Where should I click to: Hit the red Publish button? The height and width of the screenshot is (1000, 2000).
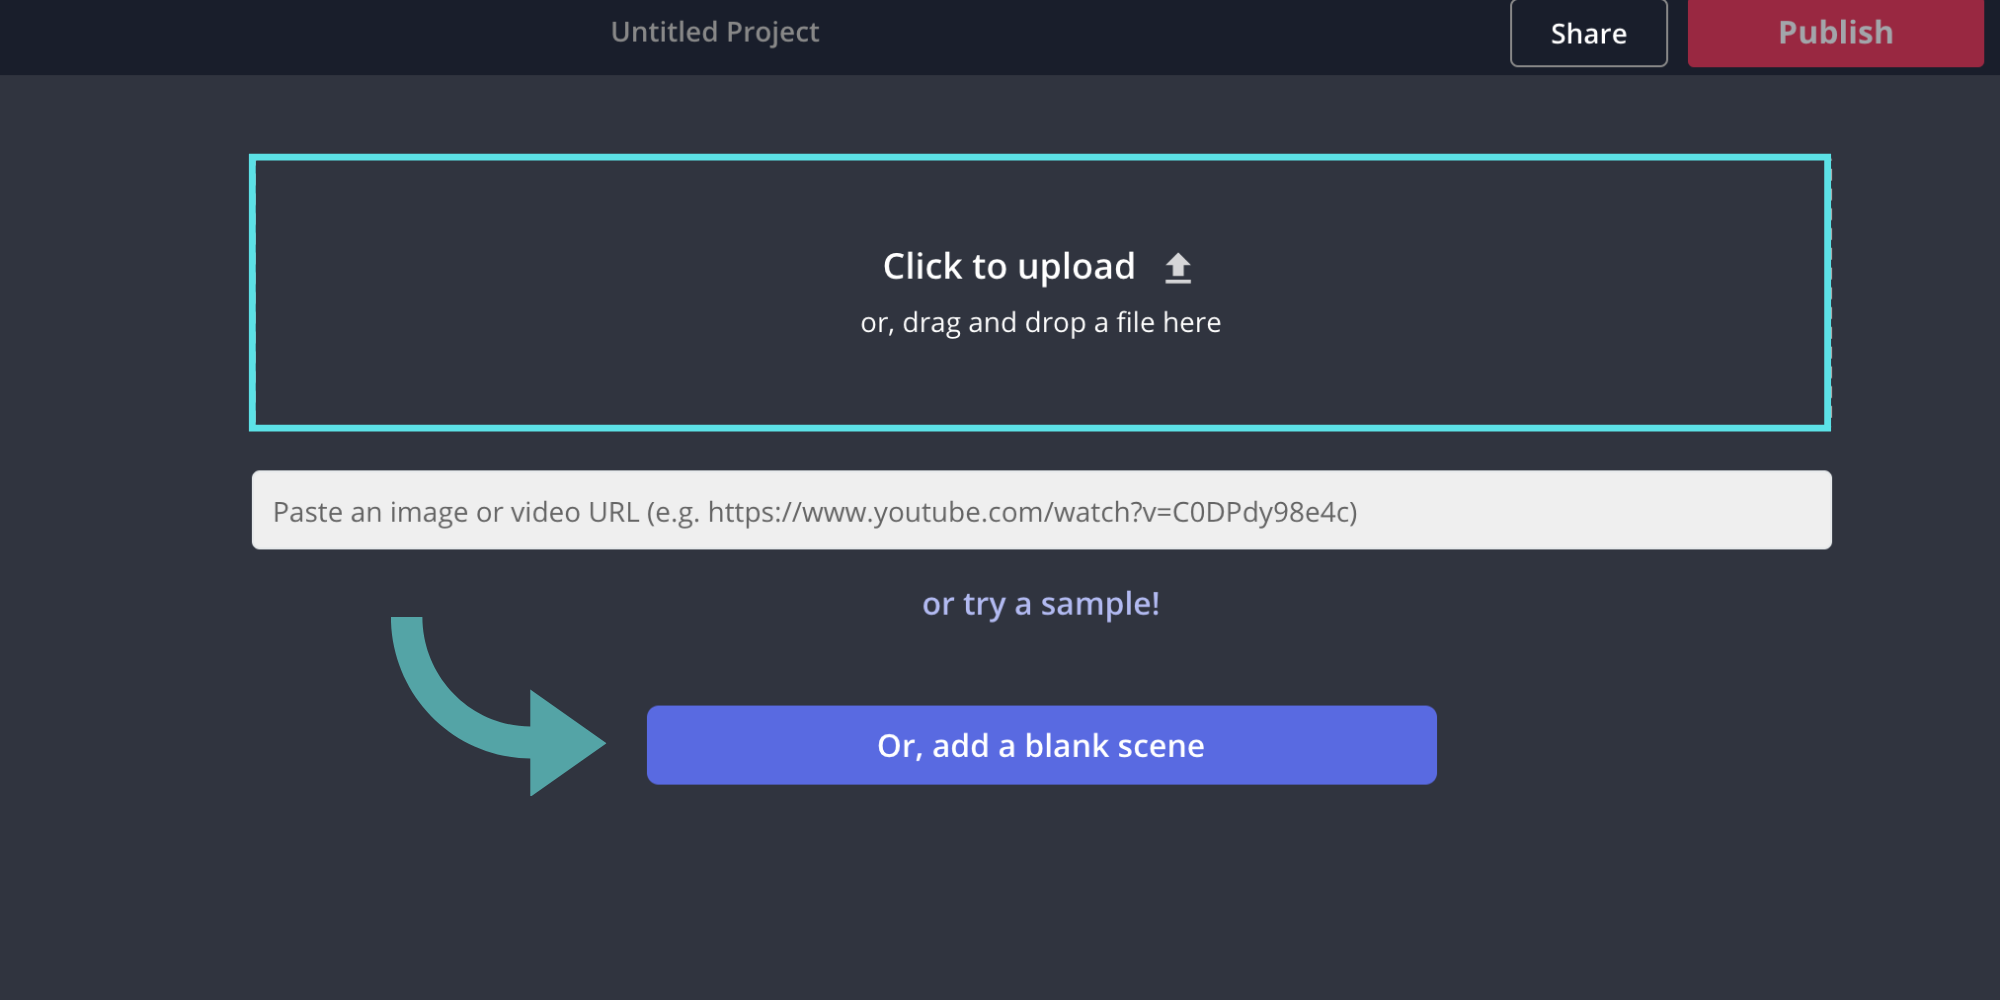pyautogui.click(x=1835, y=33)
